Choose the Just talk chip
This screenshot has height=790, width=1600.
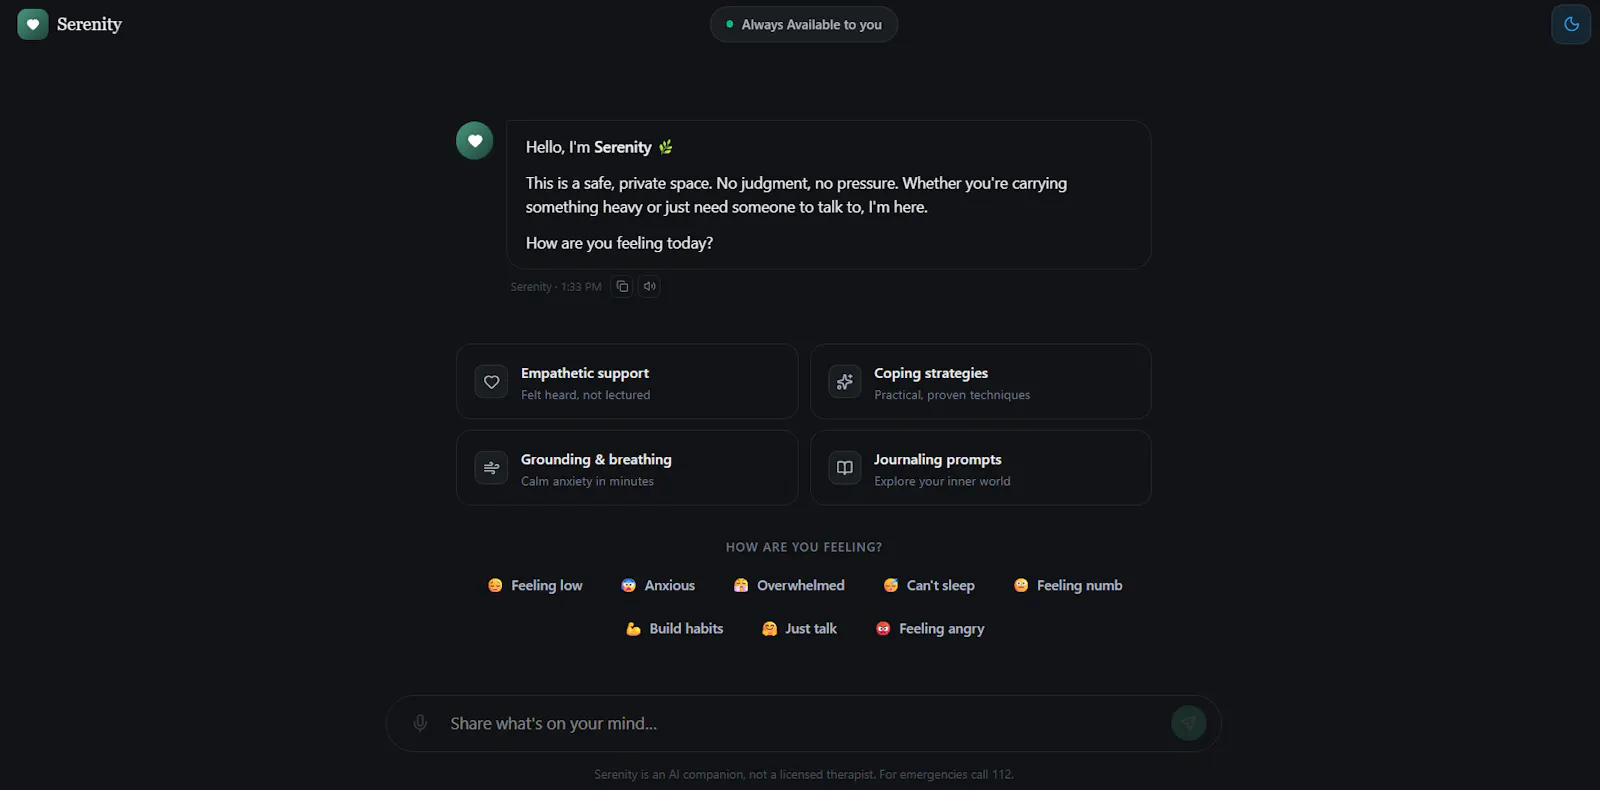click(799, 628)
